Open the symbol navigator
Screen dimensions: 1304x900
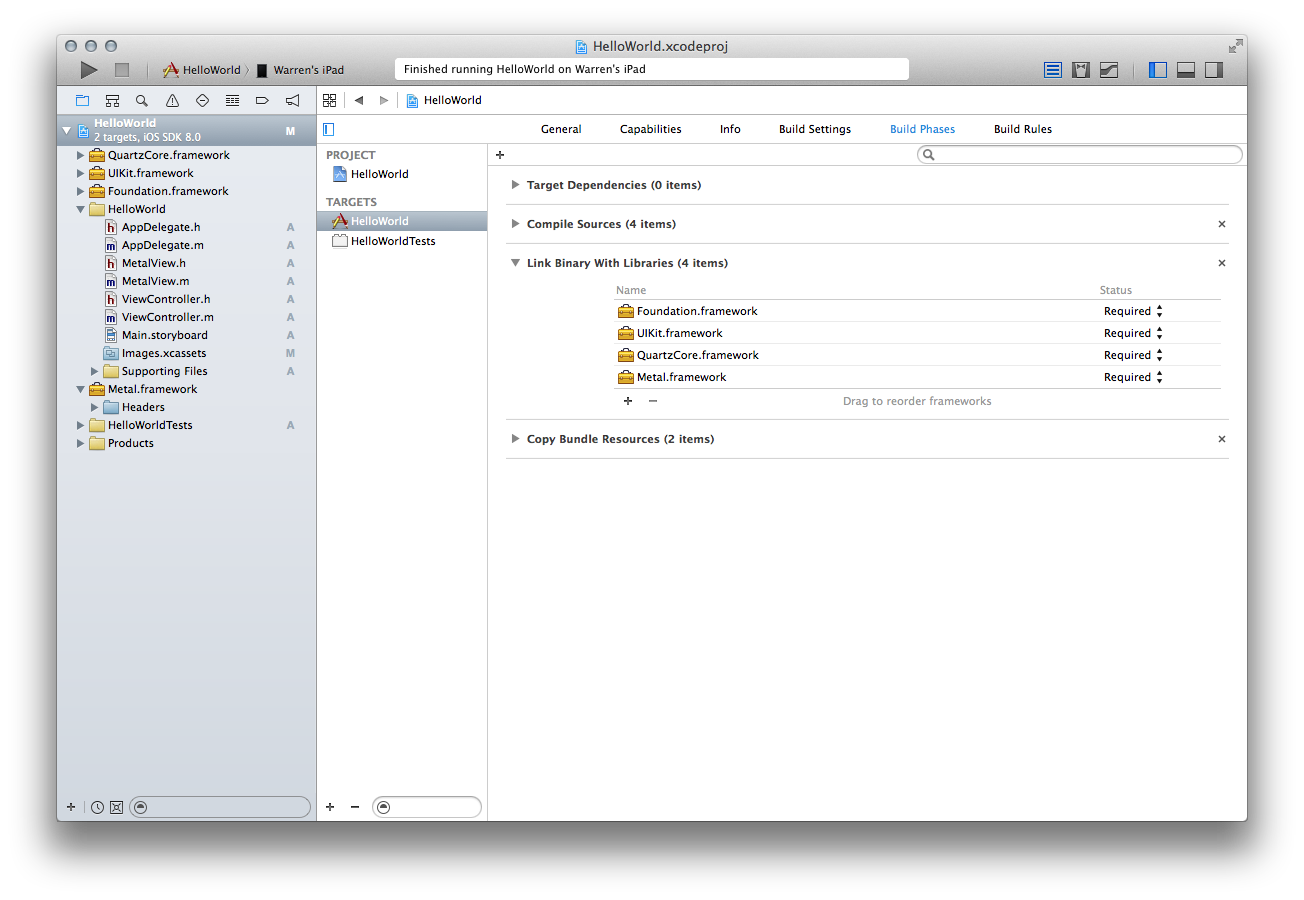pyautogui.click(x=113, y=100)
